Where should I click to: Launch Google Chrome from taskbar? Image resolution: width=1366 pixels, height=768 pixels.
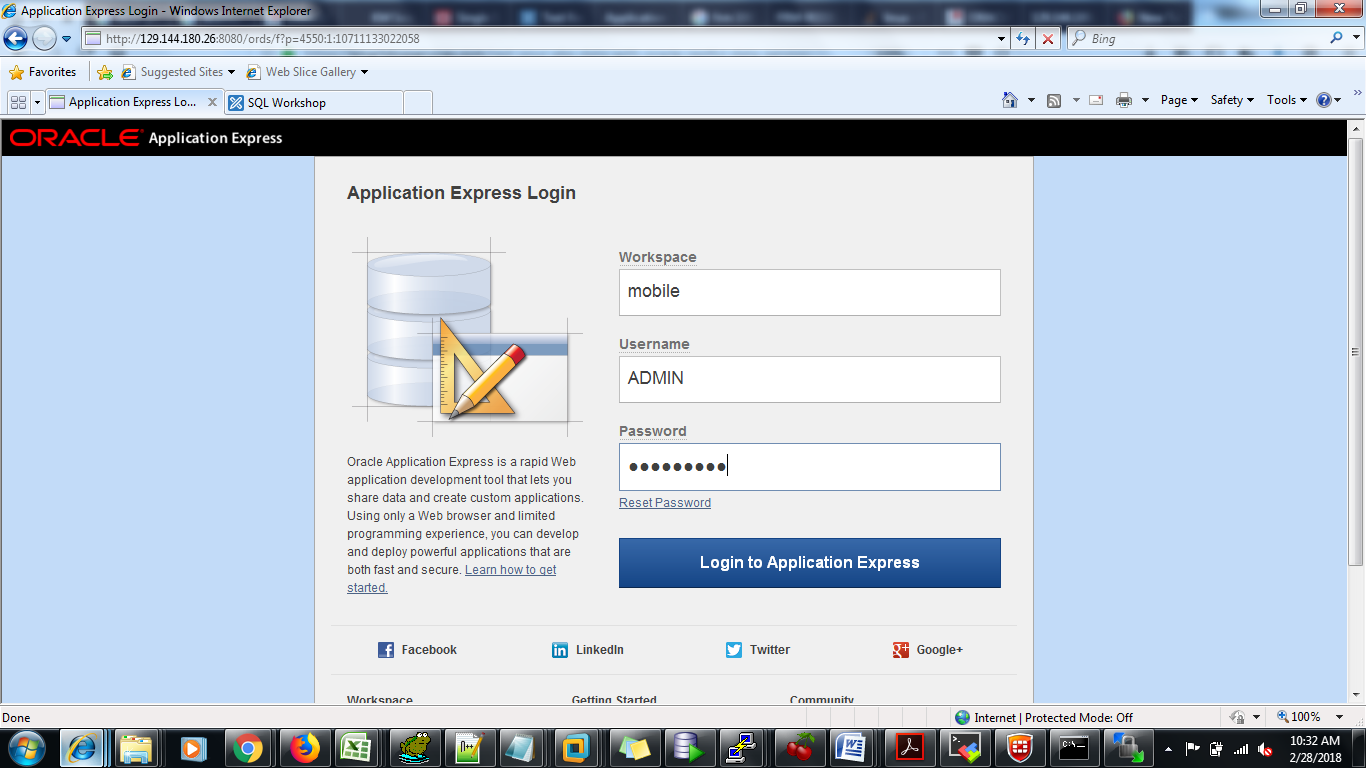tap(247, 747)
